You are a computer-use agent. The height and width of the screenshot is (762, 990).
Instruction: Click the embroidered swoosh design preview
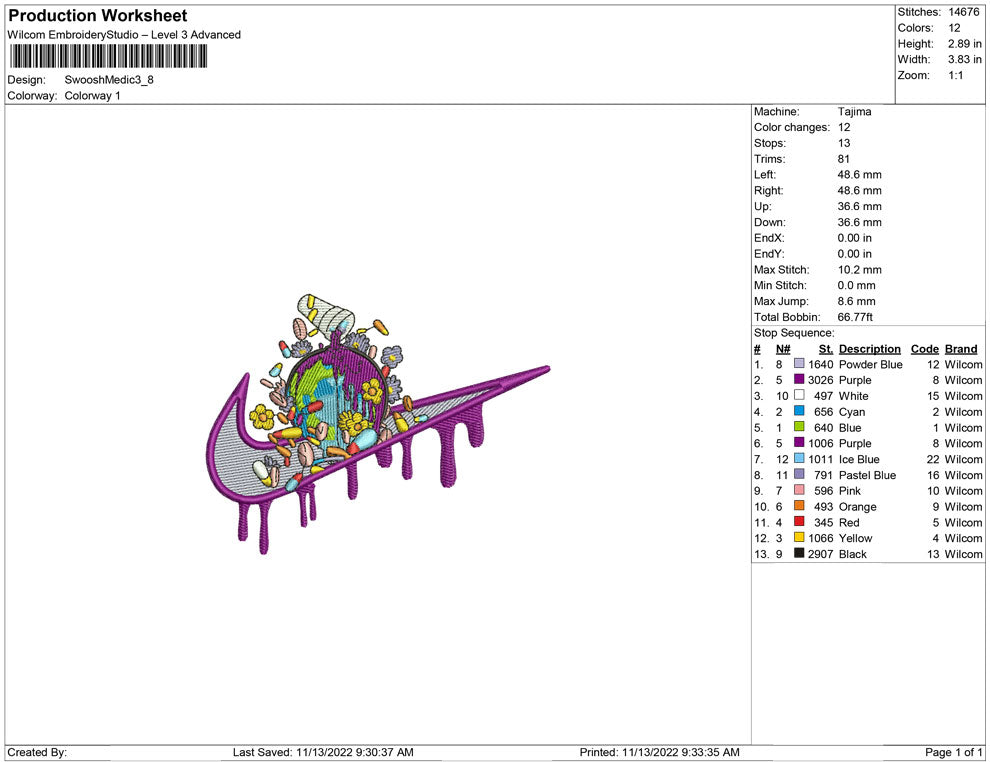tap(378, 424)
